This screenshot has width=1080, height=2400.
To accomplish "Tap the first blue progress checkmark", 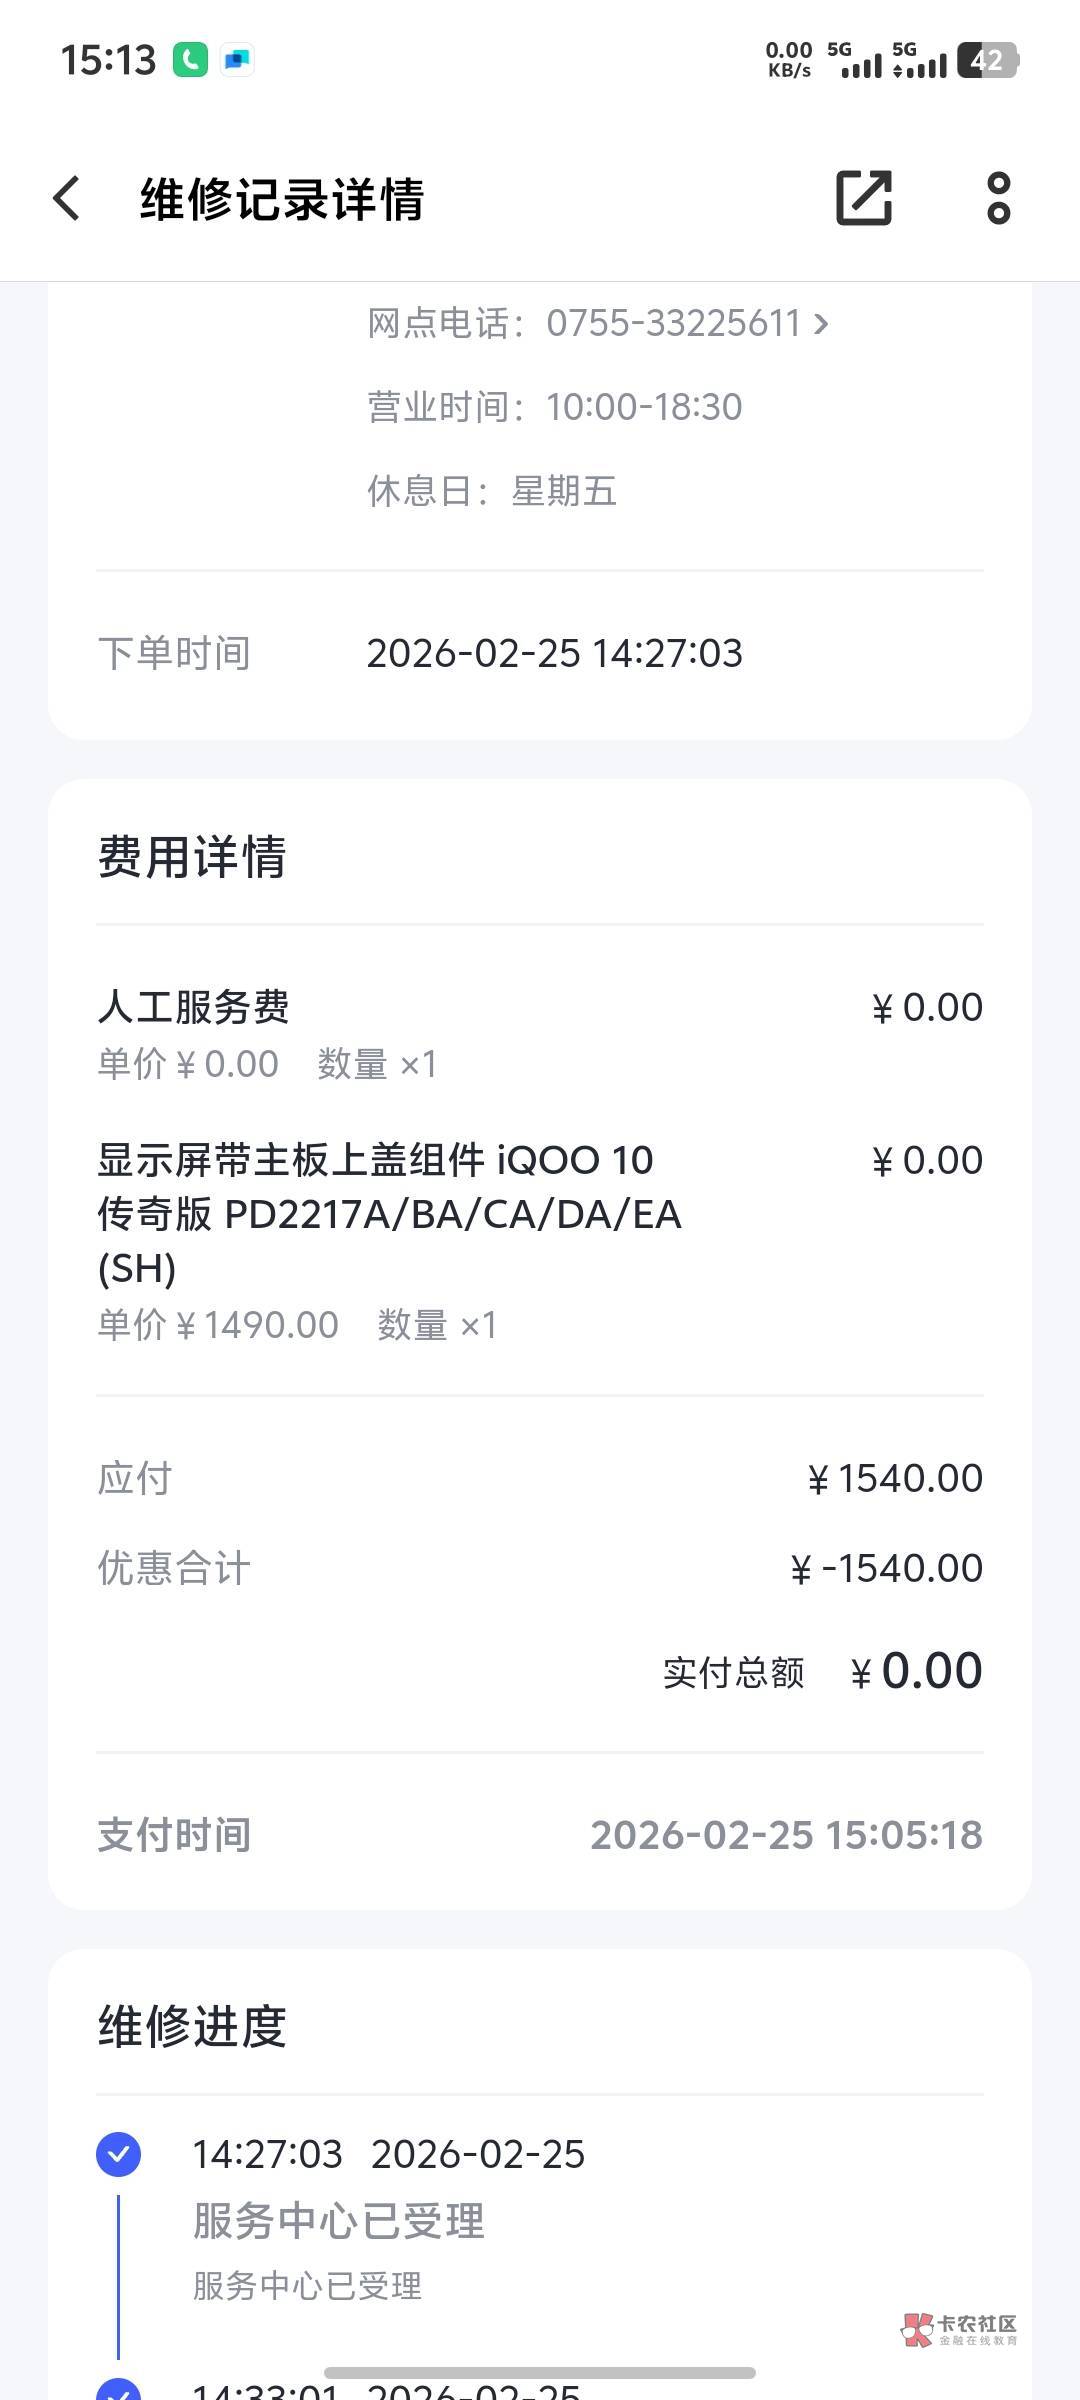I will pos(118,2154).
